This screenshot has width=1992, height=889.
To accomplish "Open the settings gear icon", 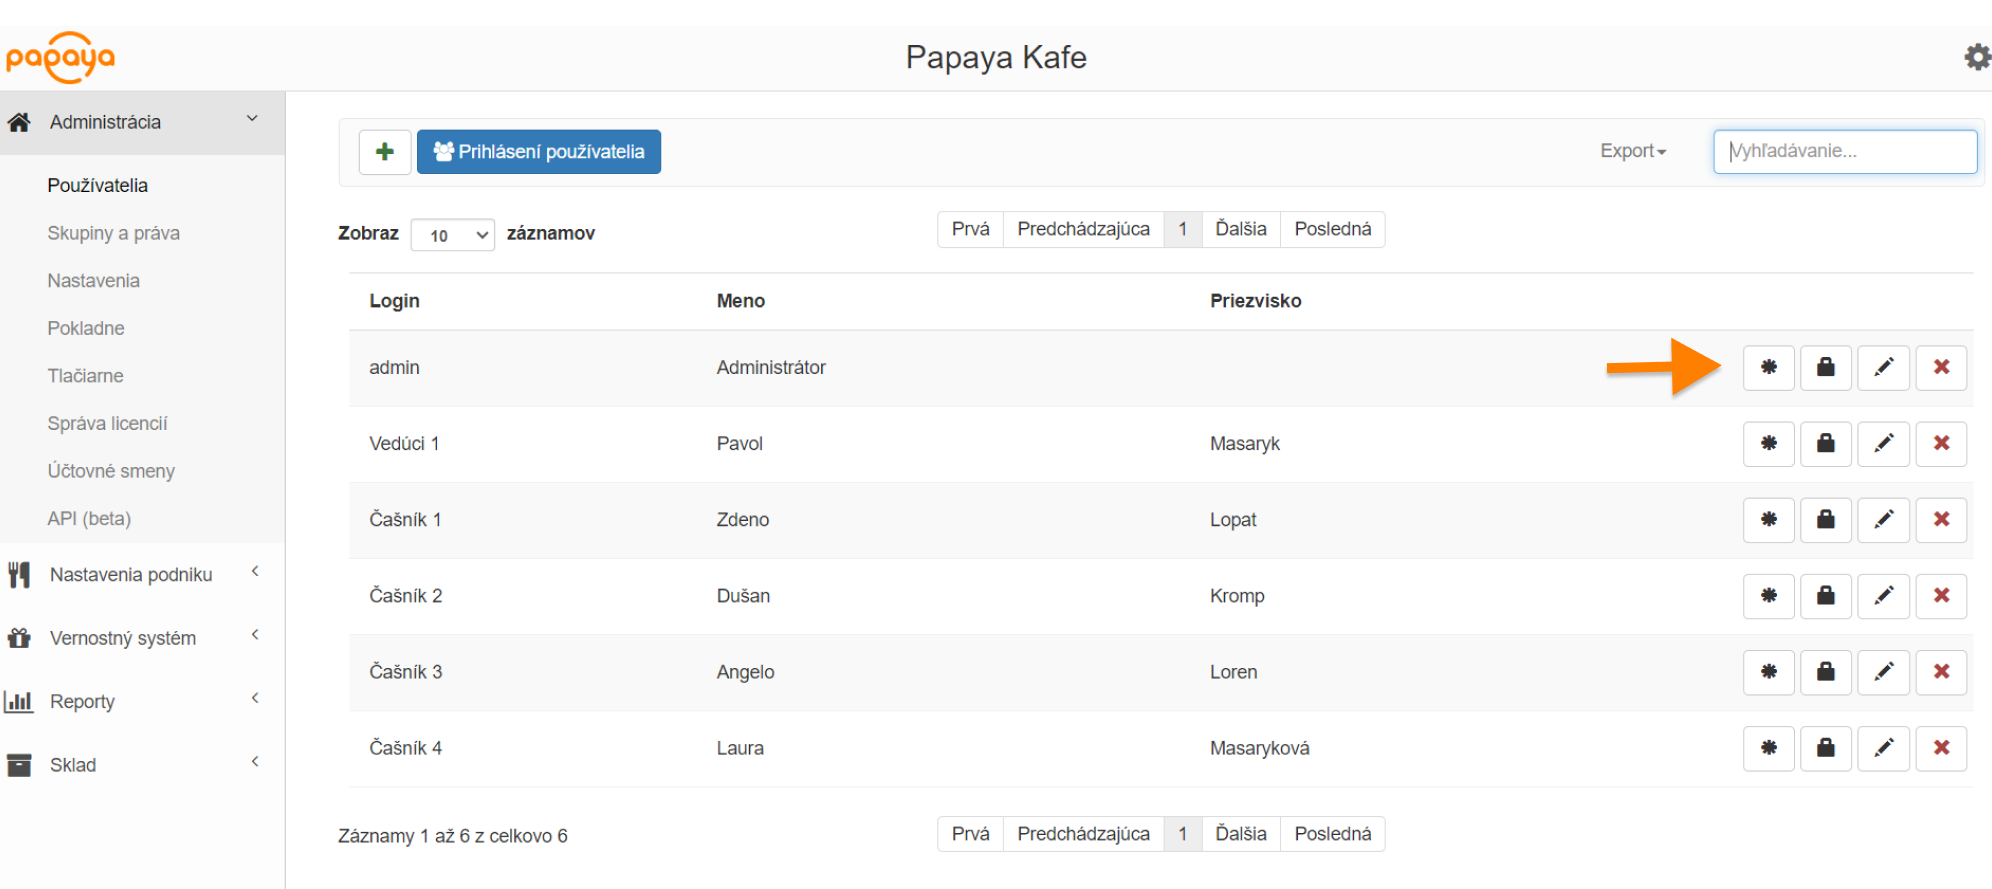I will (x=1976, y=57).
